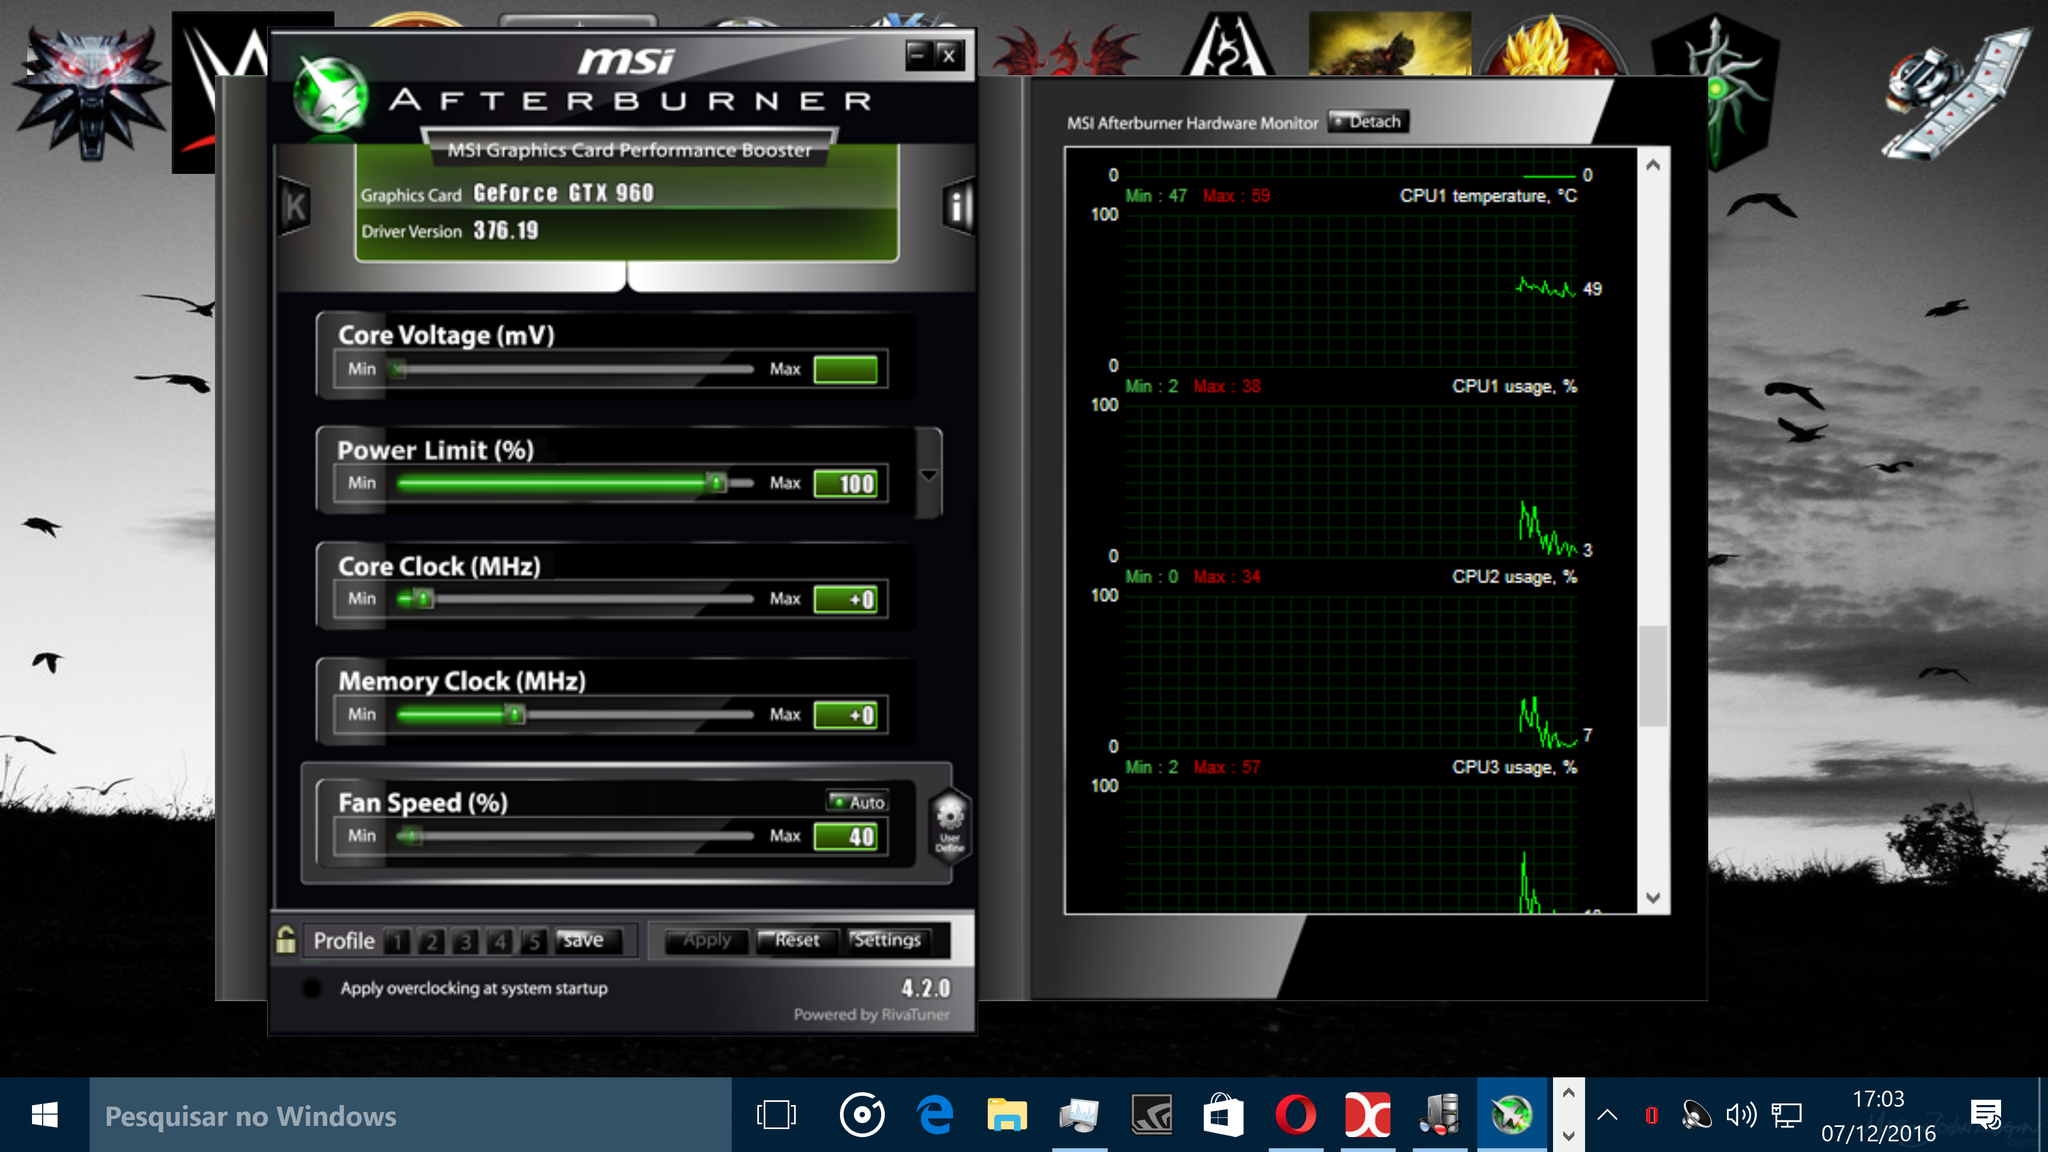Open the computer-with-glasses taskbar app
The image size is (2048, 1152).
[1439, 1115]
